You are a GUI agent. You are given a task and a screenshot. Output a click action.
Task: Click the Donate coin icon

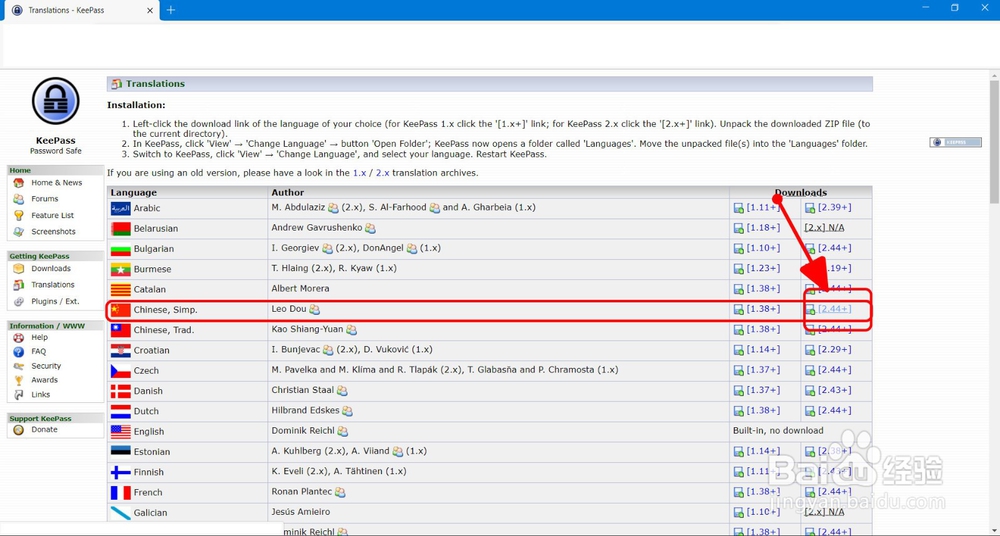pos(18,429)
